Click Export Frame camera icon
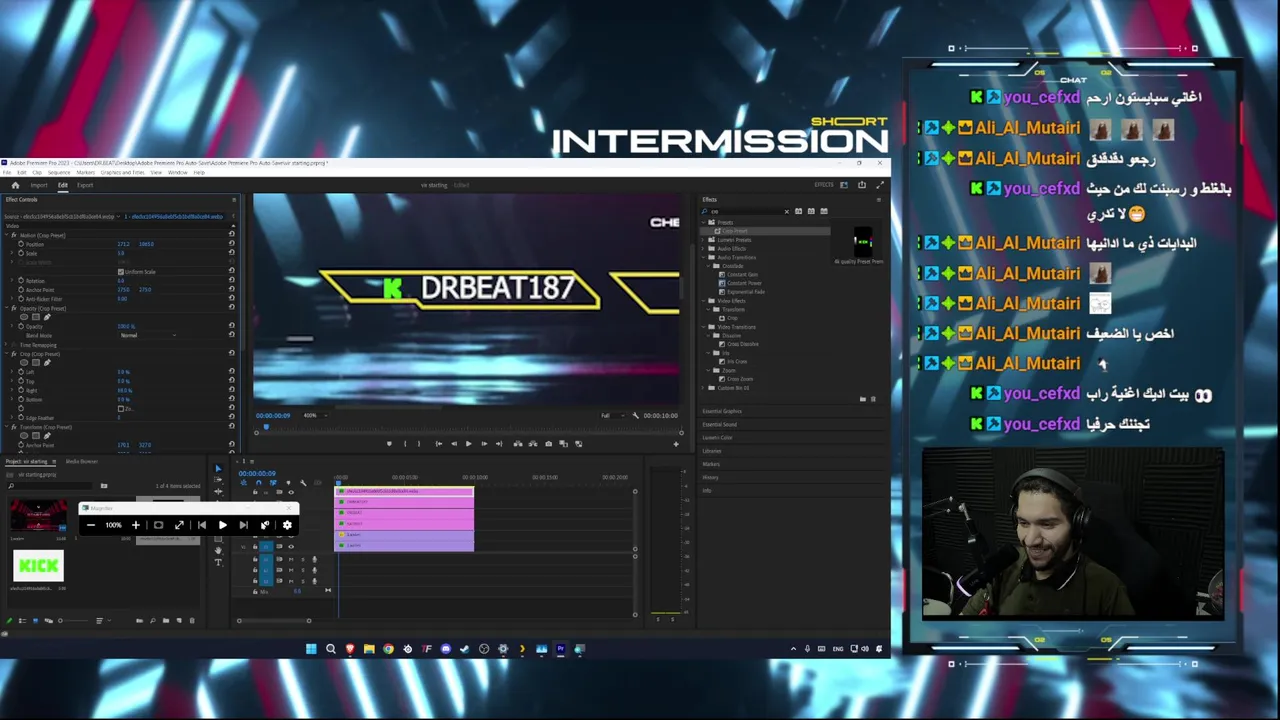Image resolution: width=1280 pixels, height=720 pixels. point(548,444)
